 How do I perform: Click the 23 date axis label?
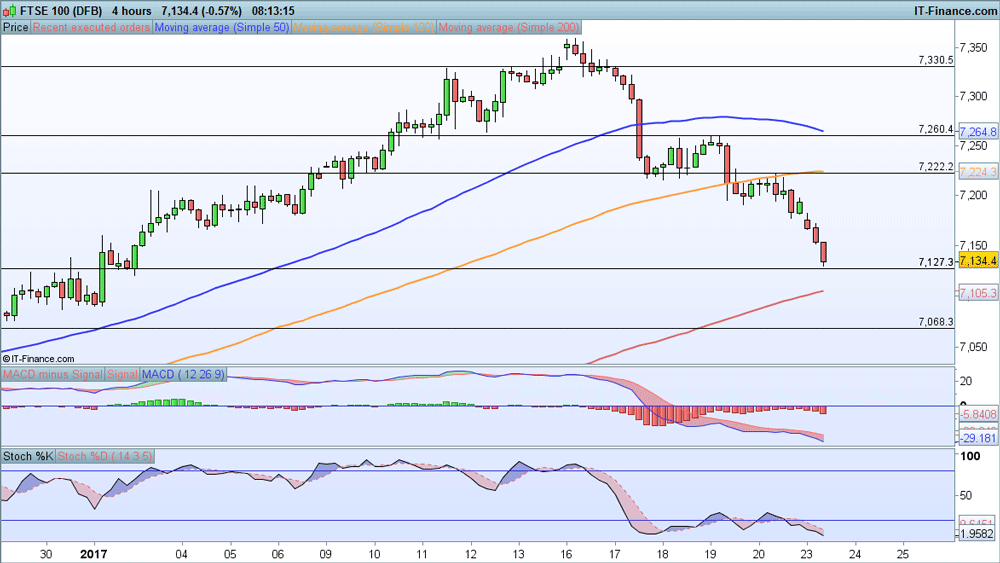[x=806, y=554]
